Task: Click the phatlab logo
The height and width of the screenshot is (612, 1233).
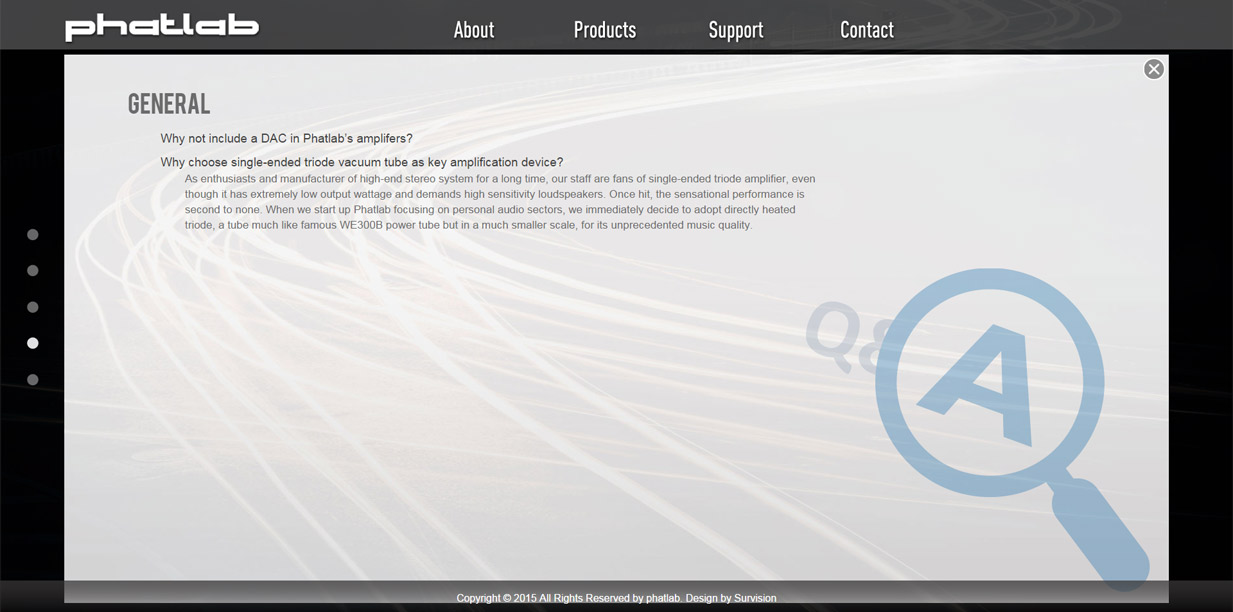Action: coord(162,27)
